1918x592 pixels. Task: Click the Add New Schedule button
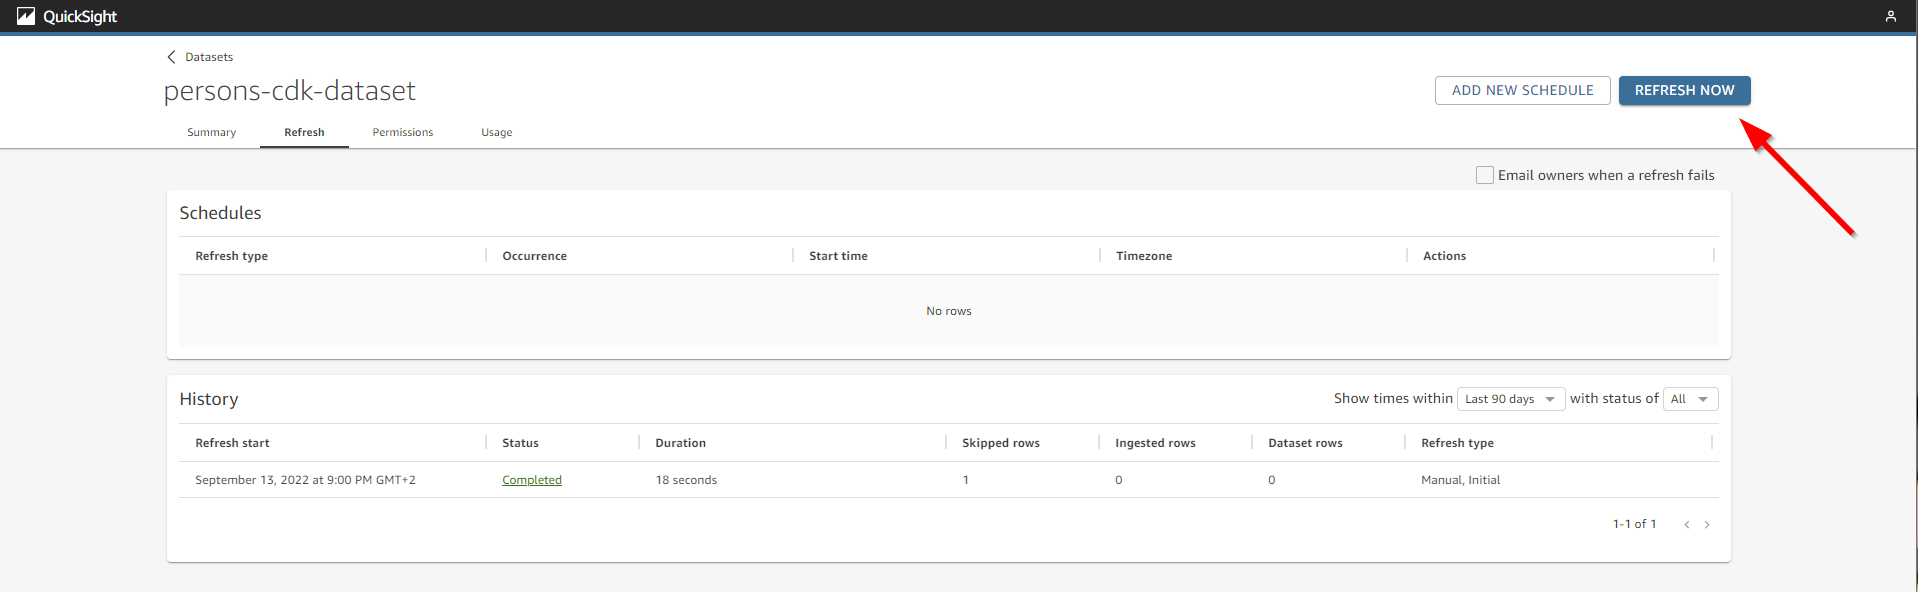1522,90
